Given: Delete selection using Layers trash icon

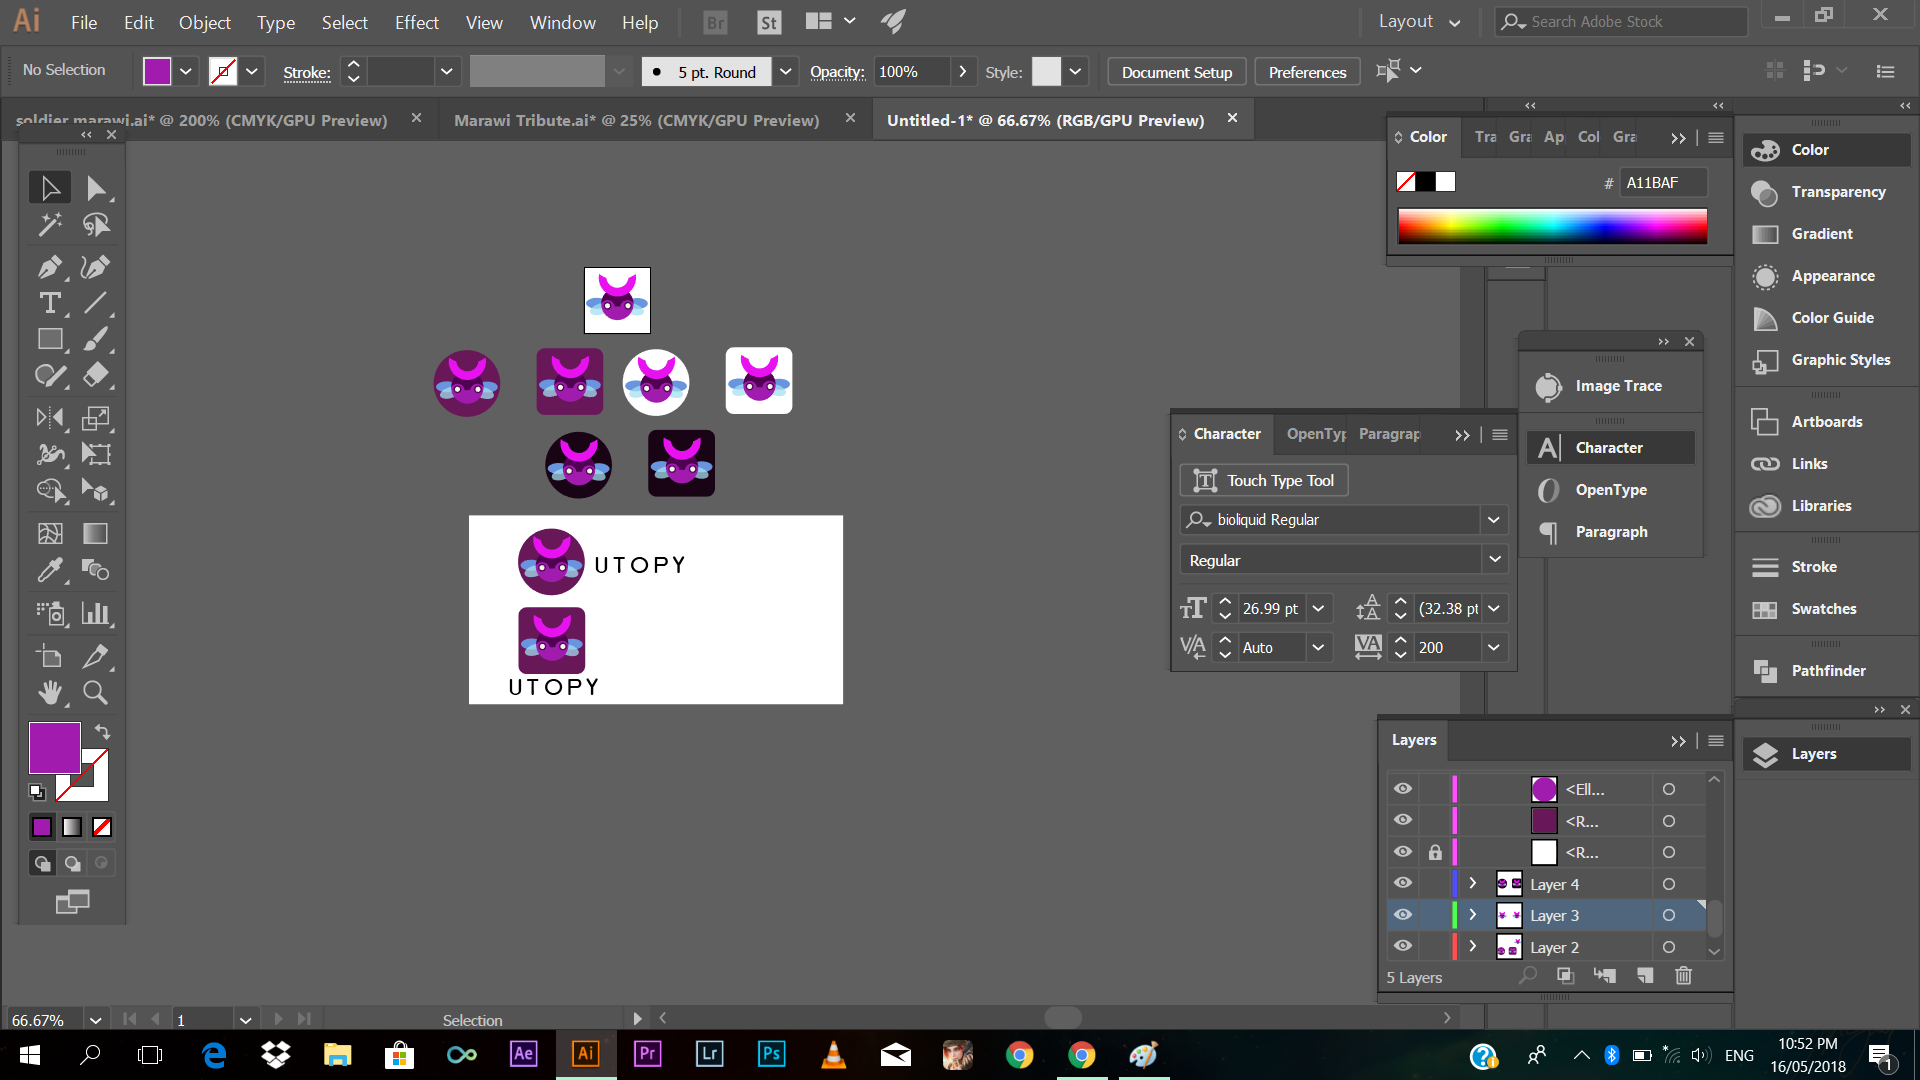Looking at the screenshot, I should click(x=1683, y=976).
